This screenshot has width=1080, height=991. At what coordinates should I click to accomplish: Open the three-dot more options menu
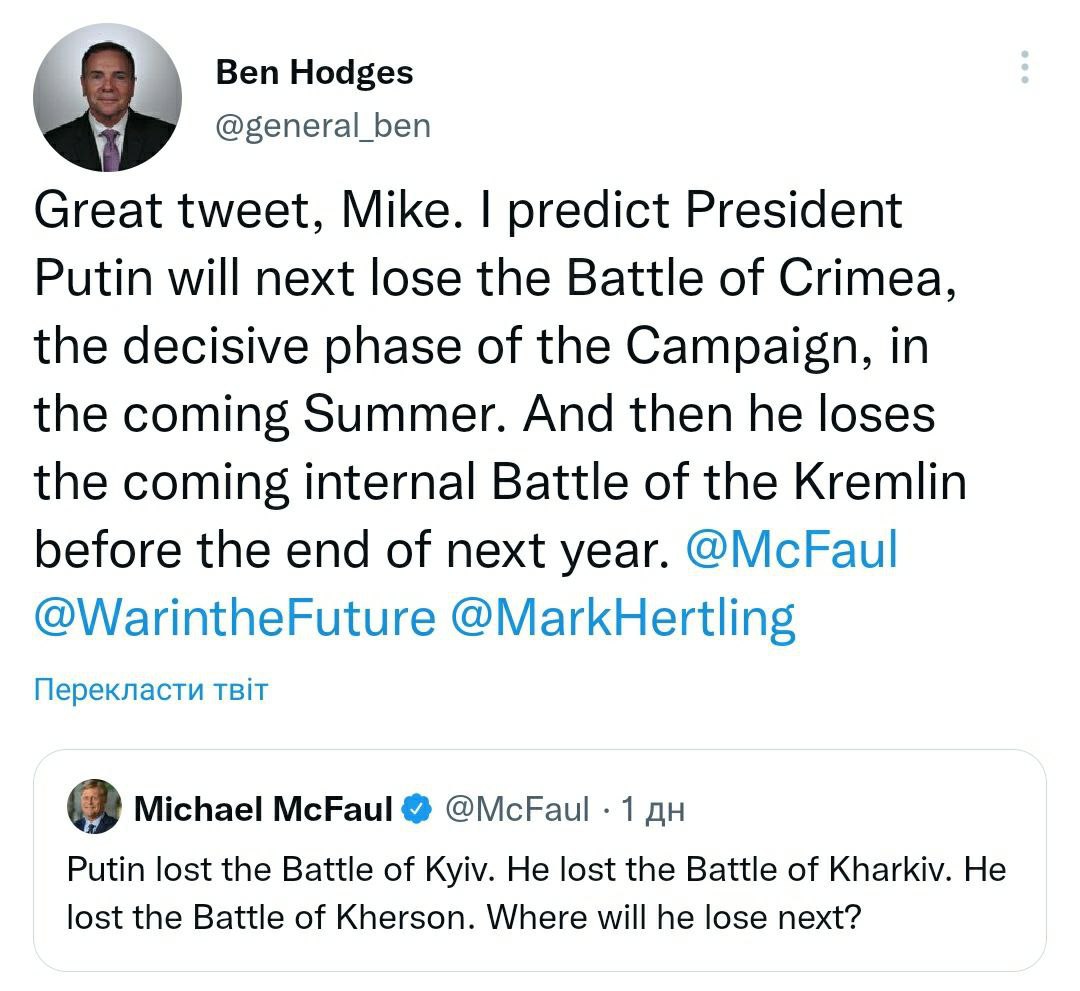(1024, 67)
